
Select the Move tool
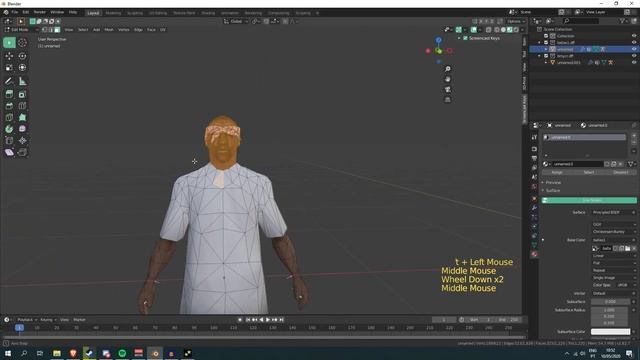tap(9, 56)
